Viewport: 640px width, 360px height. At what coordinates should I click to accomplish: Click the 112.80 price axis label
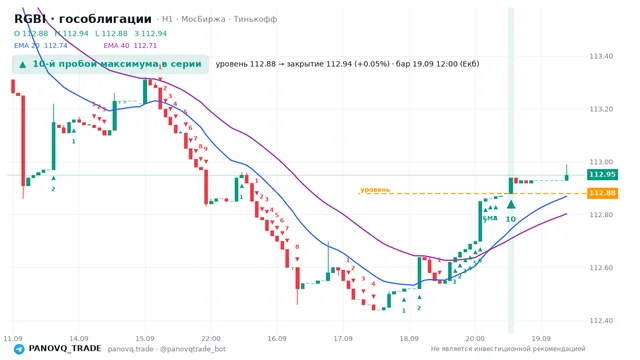click(601, 215)
